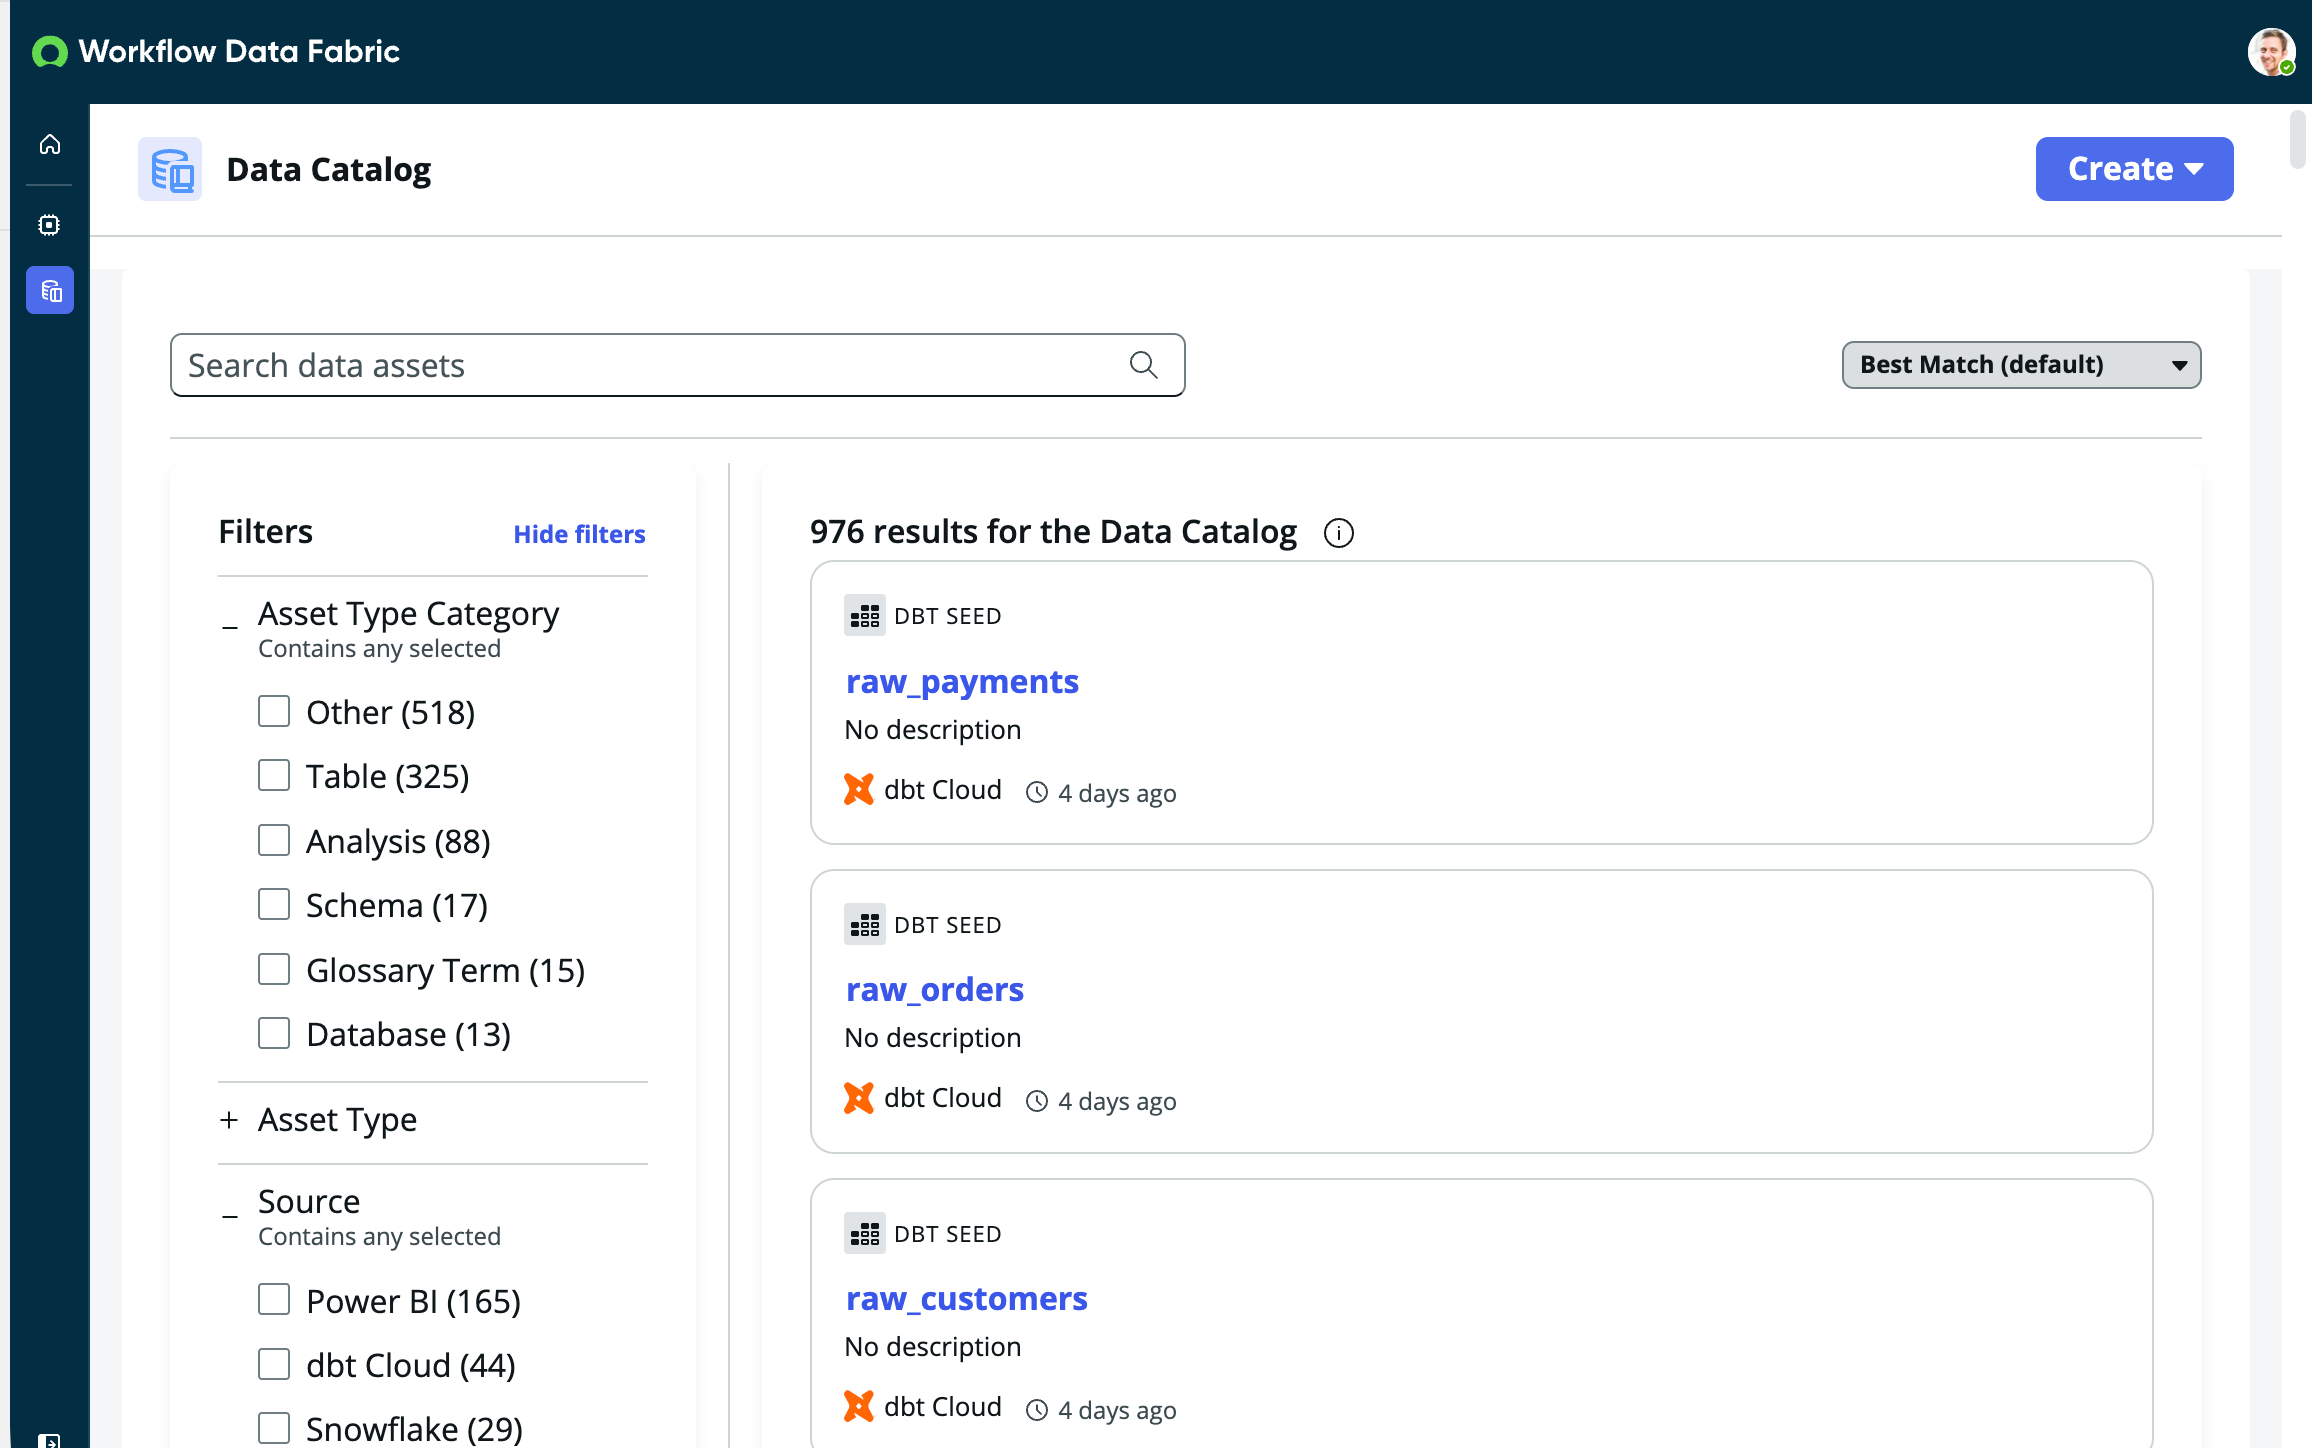This screenshot has width=2312, height=1448.
Task: Check the Snowflake (29) source filter
Action: [x=274, y=1428]
